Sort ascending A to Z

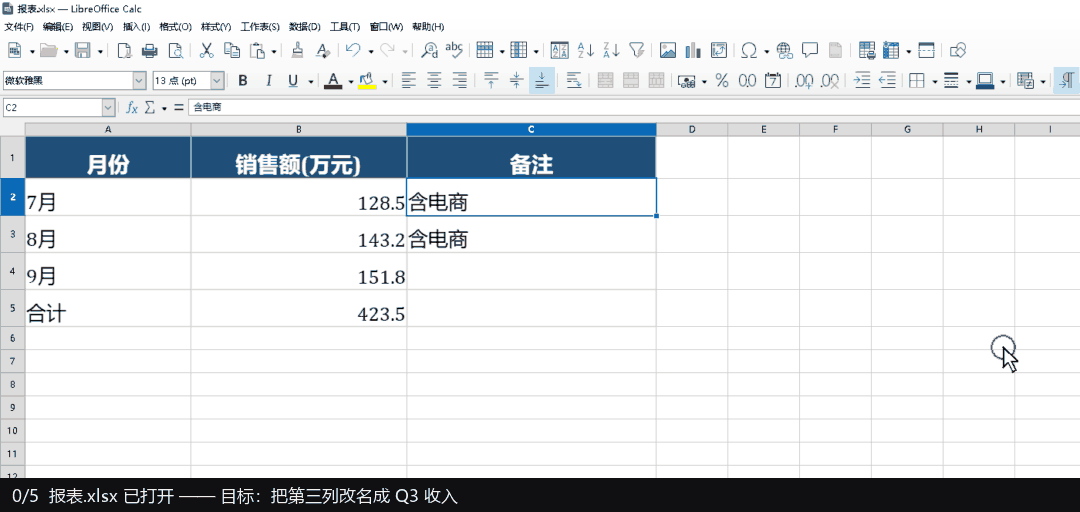click(585, 50)
